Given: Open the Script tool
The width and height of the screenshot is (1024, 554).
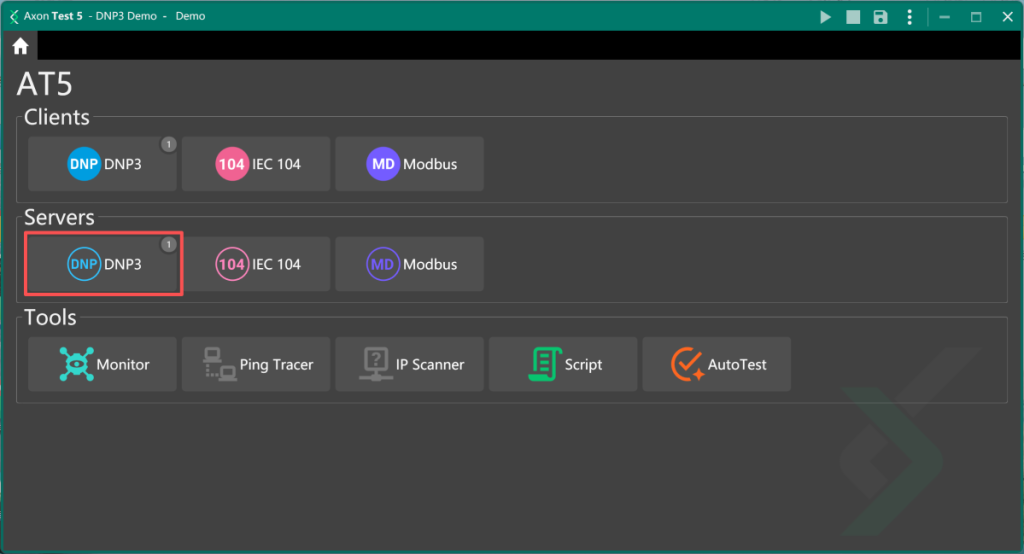Looking at the screenshot, I should 563,364.
